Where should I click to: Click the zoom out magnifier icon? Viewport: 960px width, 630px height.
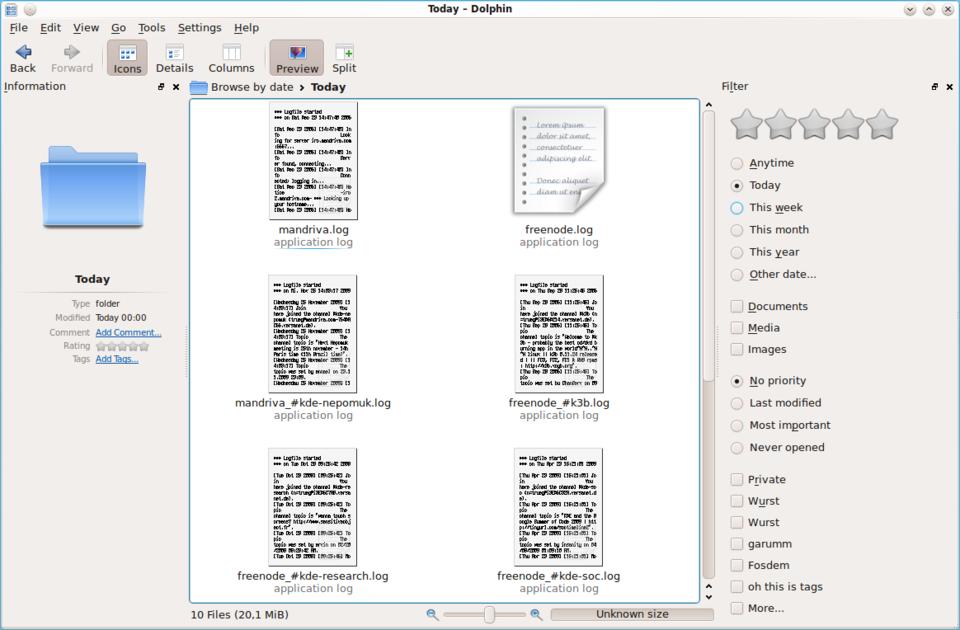[432, 615]
